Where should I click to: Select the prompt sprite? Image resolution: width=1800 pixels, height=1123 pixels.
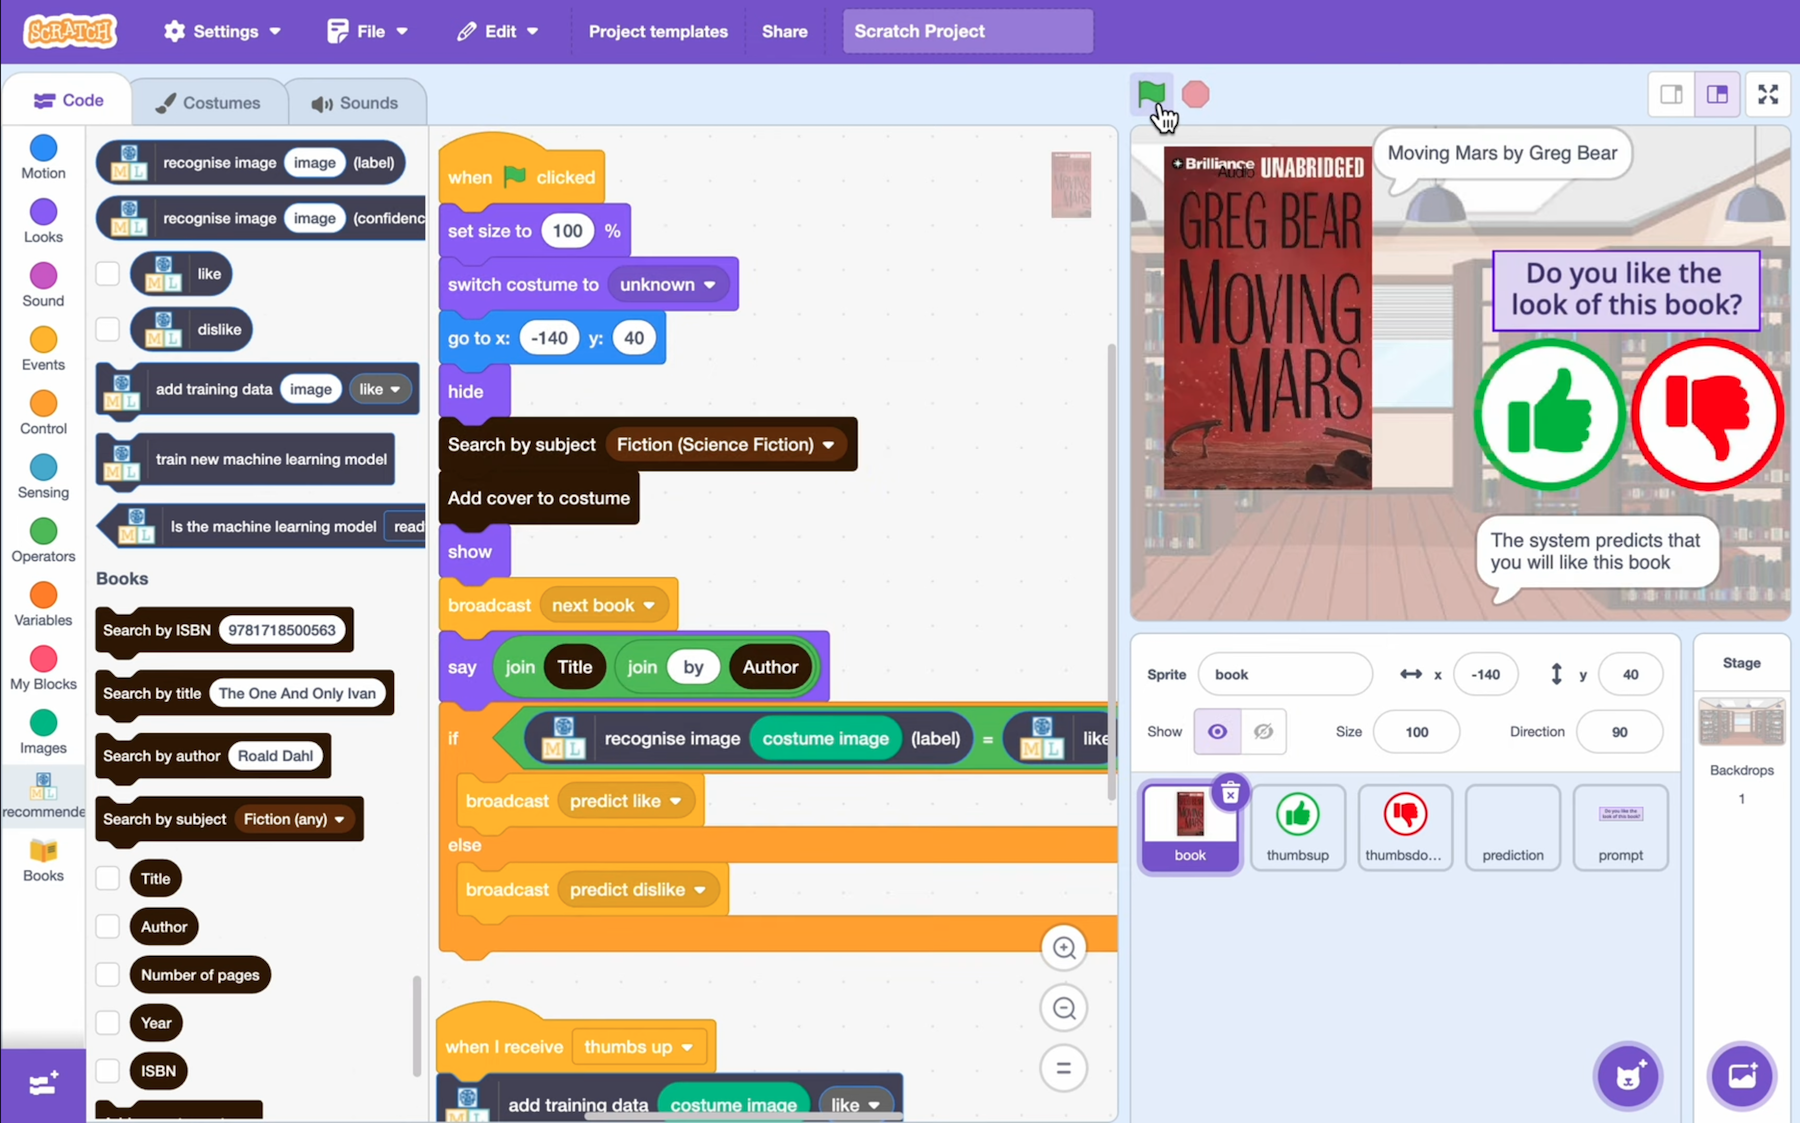click(x=1620, y=827)
